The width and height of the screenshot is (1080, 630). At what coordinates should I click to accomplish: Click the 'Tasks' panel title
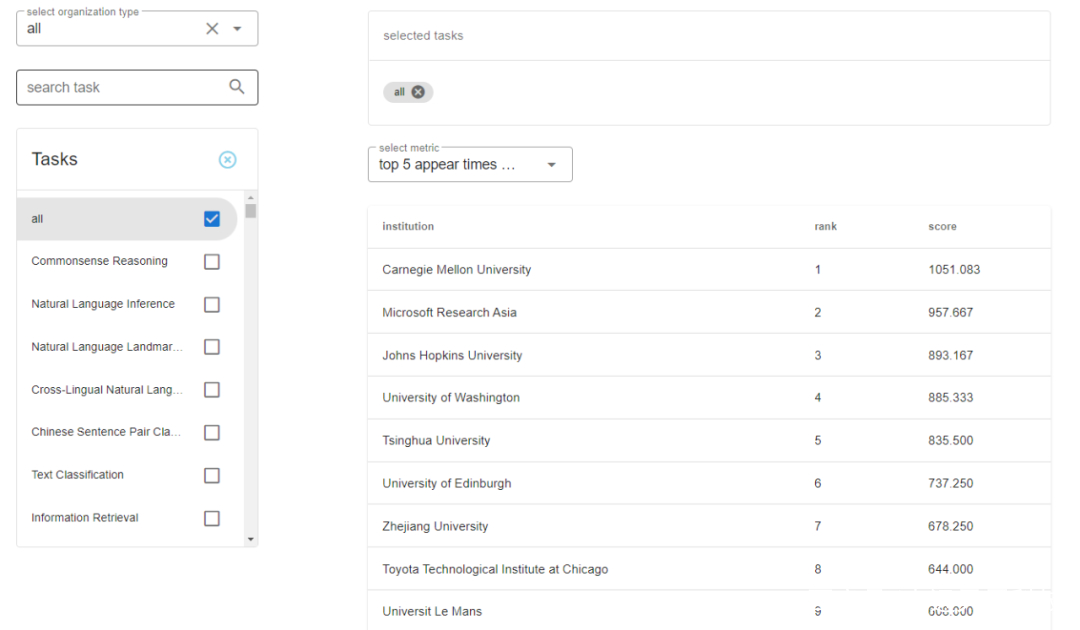click(54, 159)
